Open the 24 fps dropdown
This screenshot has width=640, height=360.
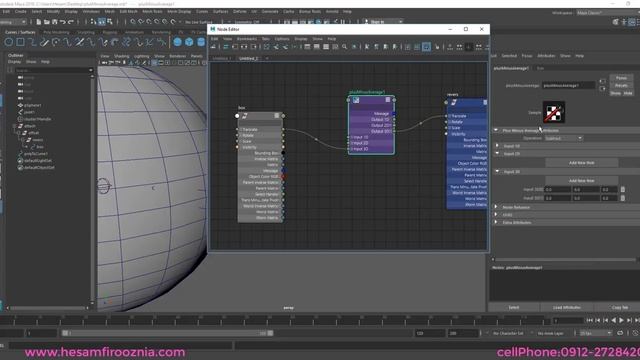click(x=595, y=333)
